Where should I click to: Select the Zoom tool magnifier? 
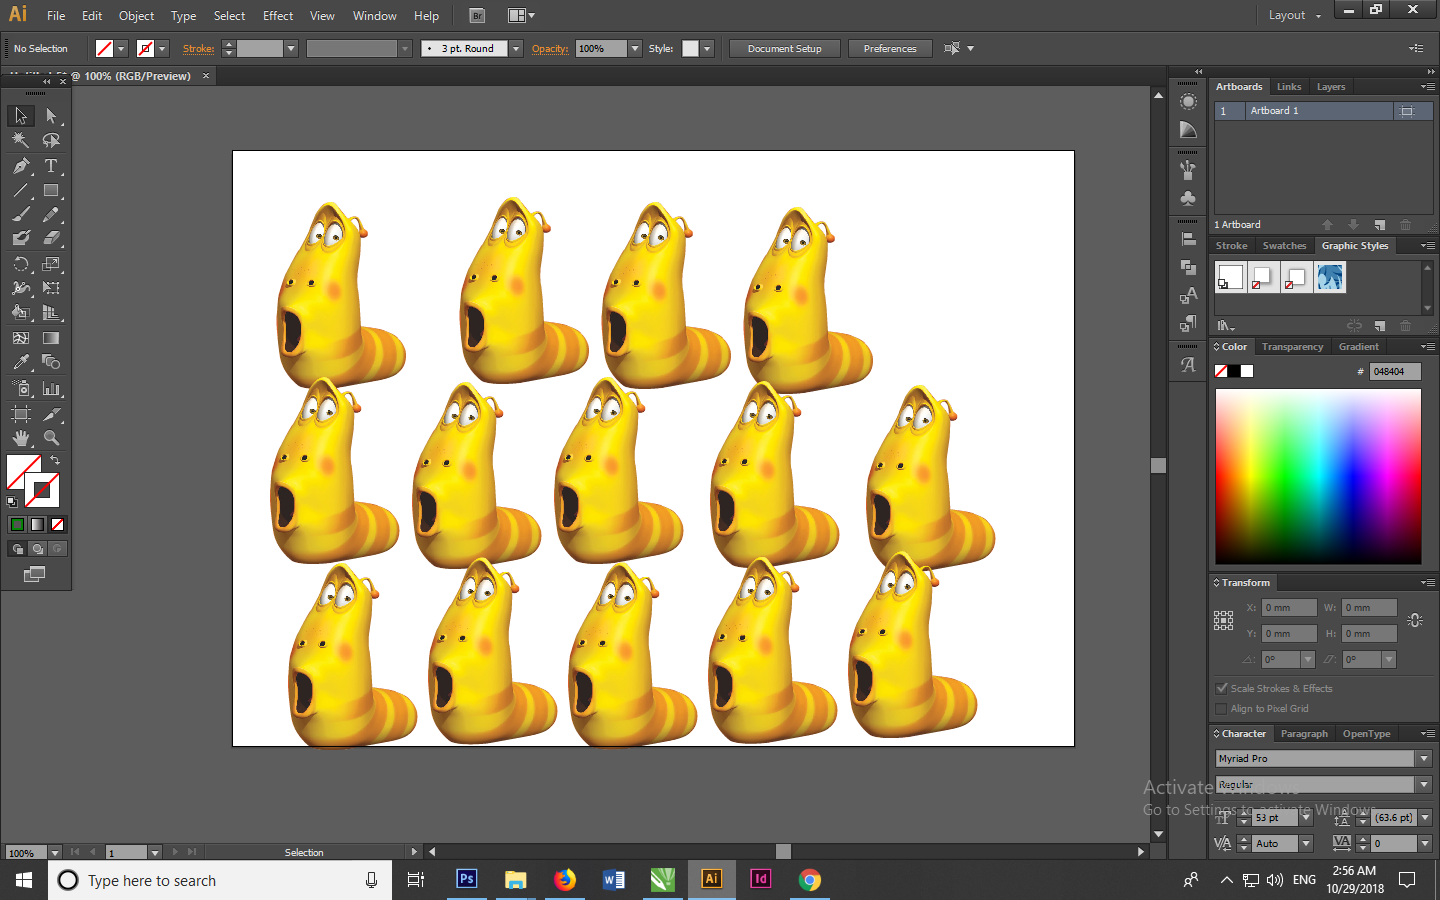coord(51,438)
